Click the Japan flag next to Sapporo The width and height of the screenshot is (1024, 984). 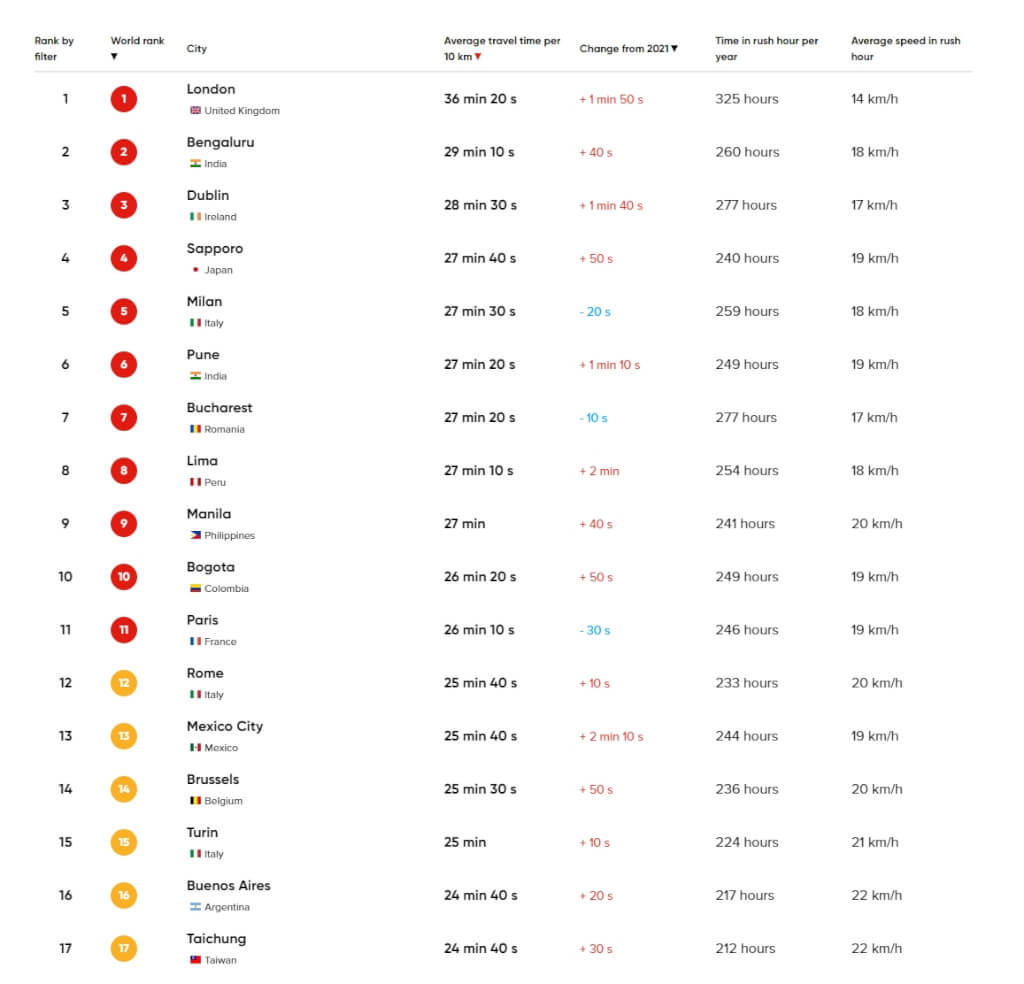coord(196,270)
